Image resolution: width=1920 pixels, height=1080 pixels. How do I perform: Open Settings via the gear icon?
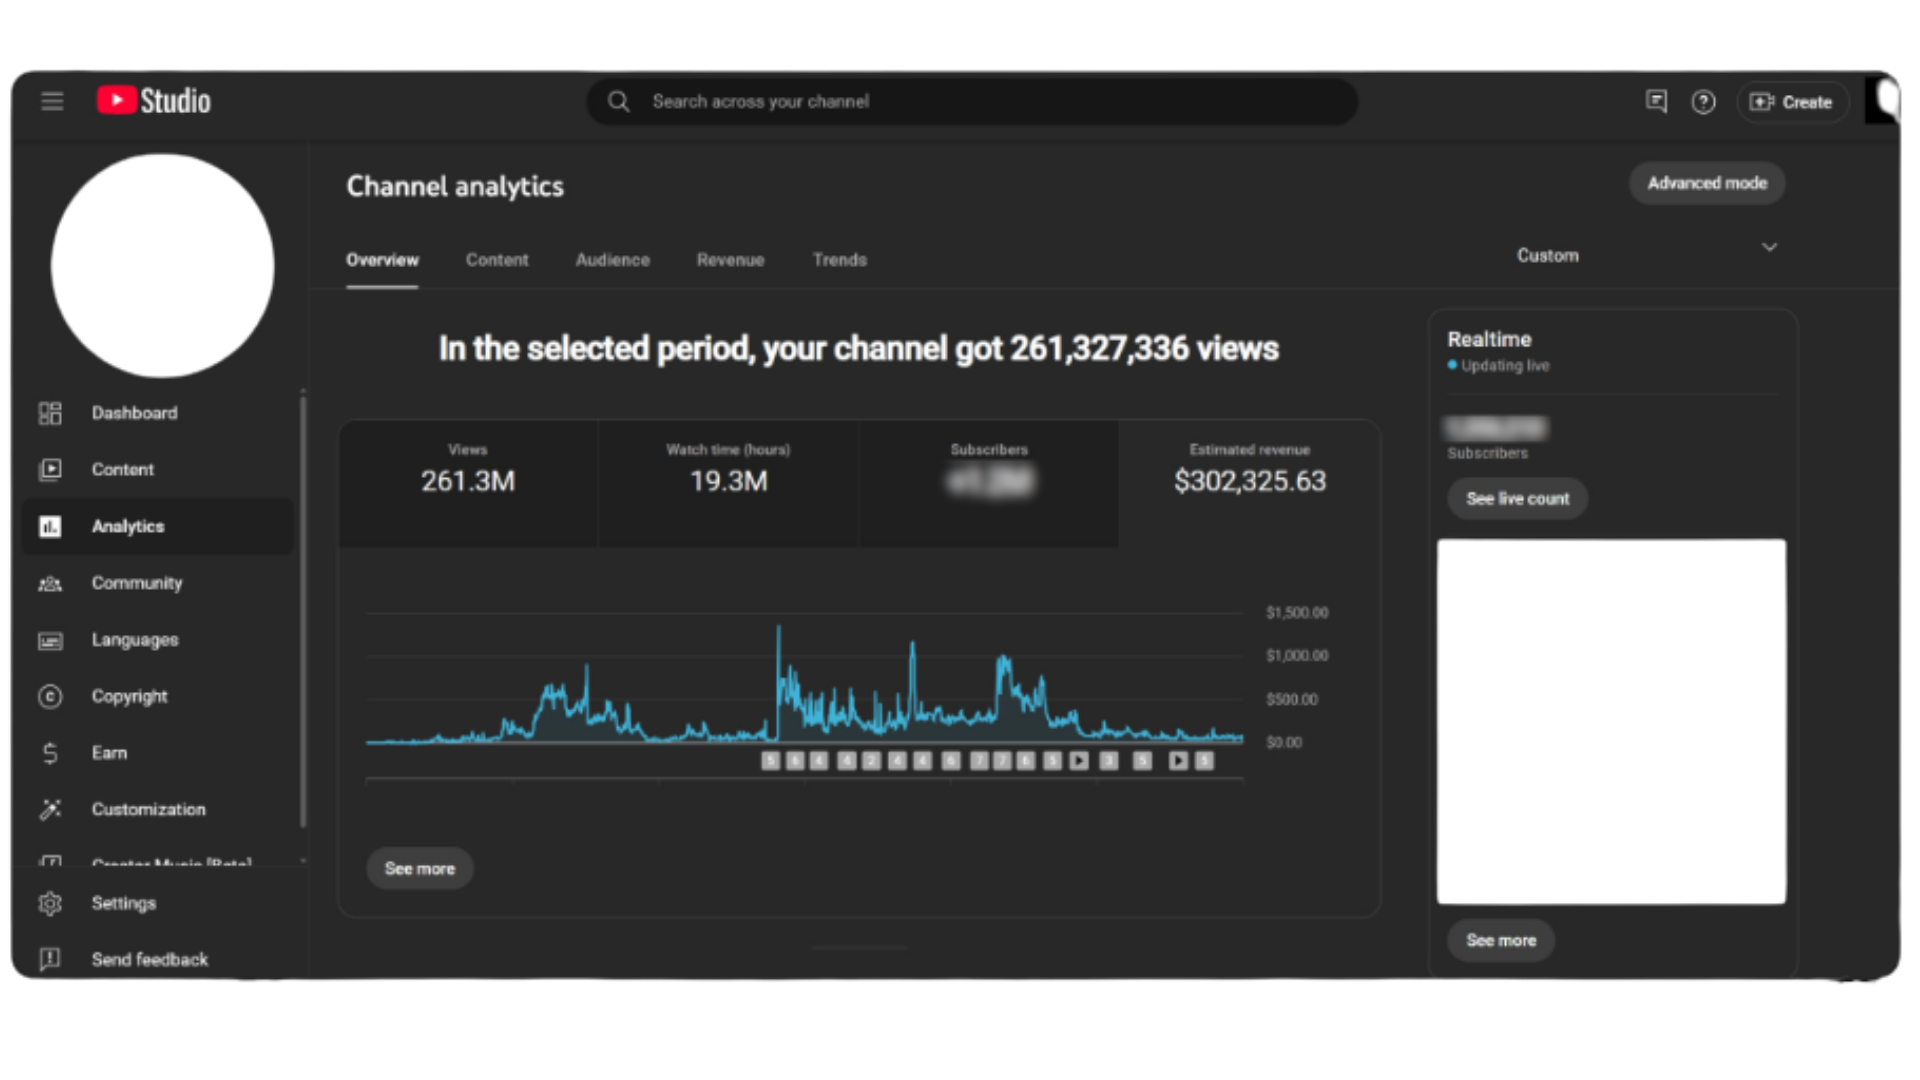tap(50, 903)
